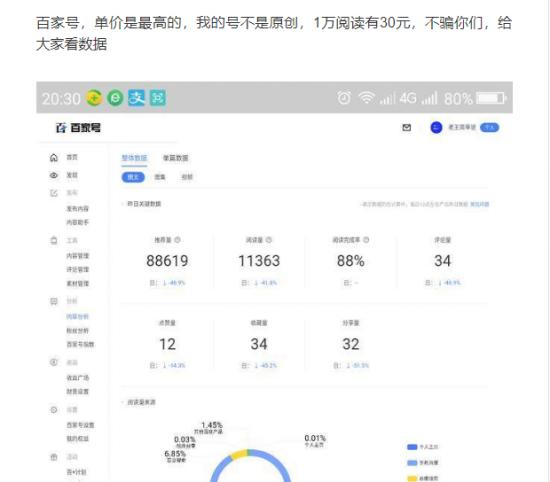Screen dimensions: 550x482
Task: Click the Baijiahao logo at top left
Action: (78, 128)
